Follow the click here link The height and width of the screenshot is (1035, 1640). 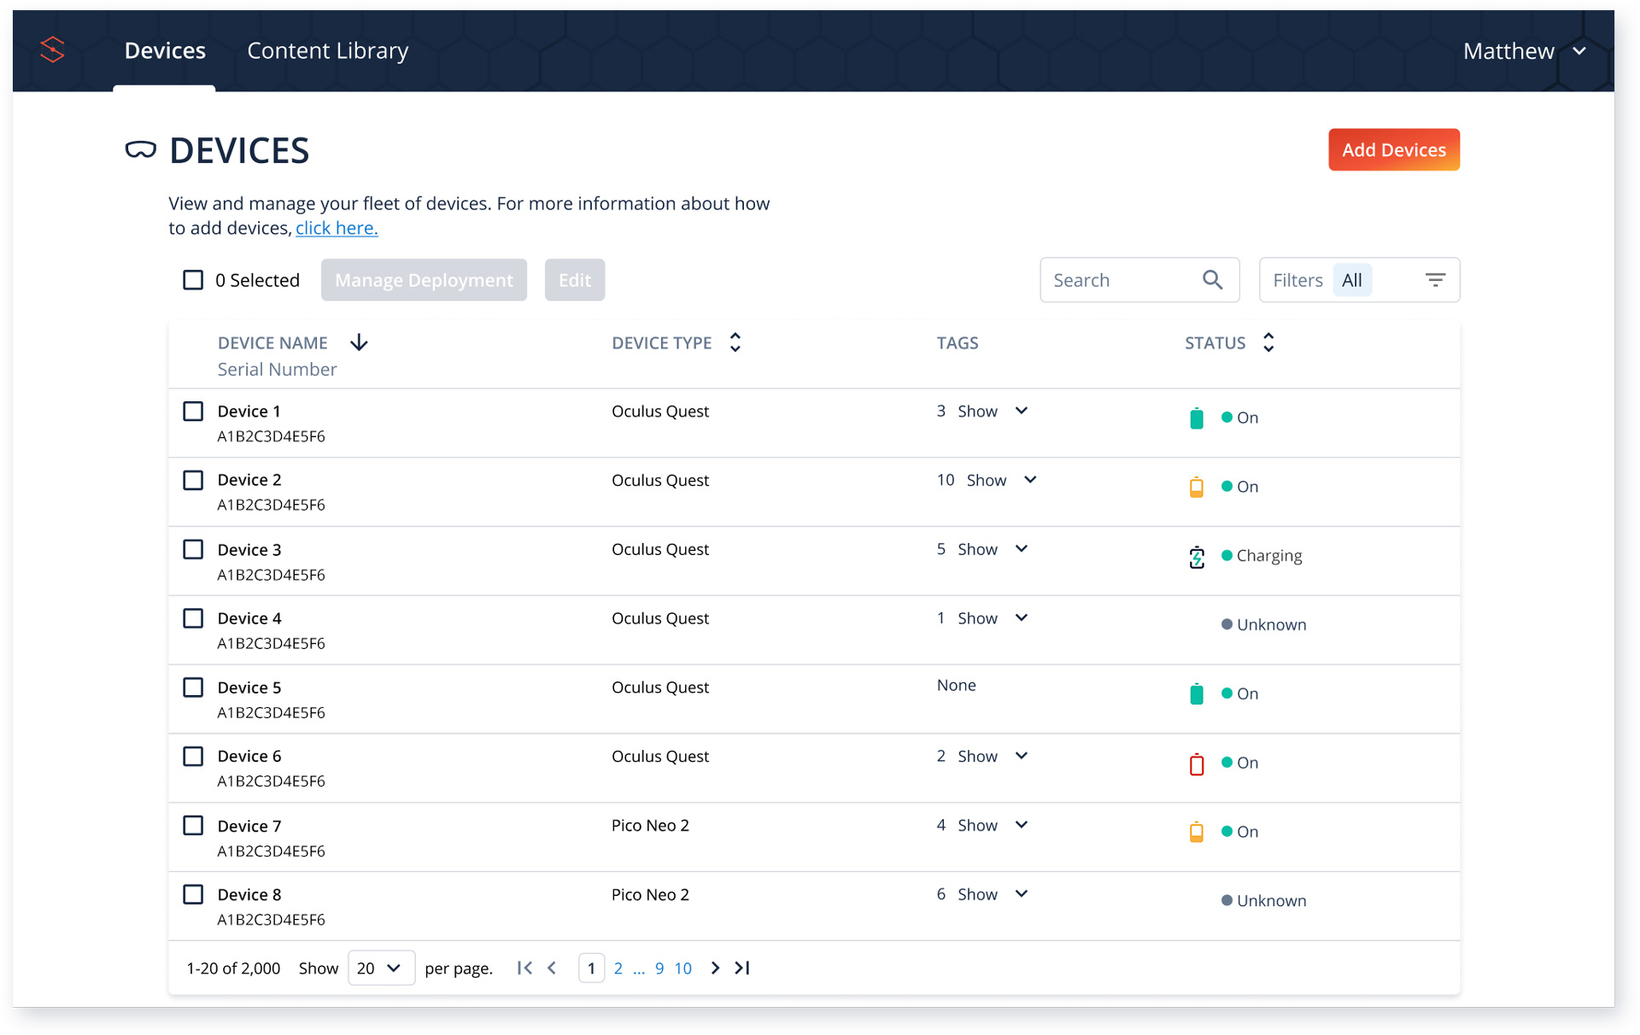tap(337, 228)
